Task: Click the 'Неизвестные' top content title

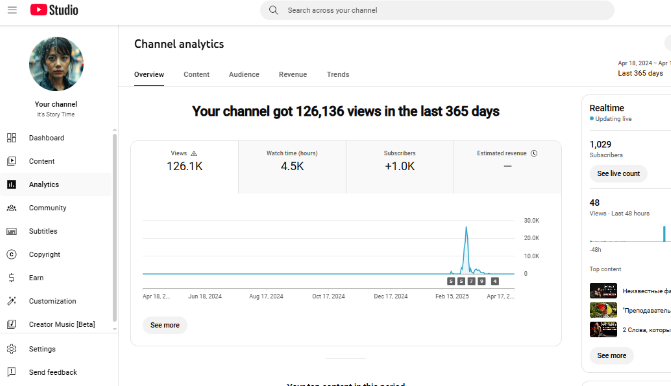Action: pyautogui.click(x=647, y=291)
